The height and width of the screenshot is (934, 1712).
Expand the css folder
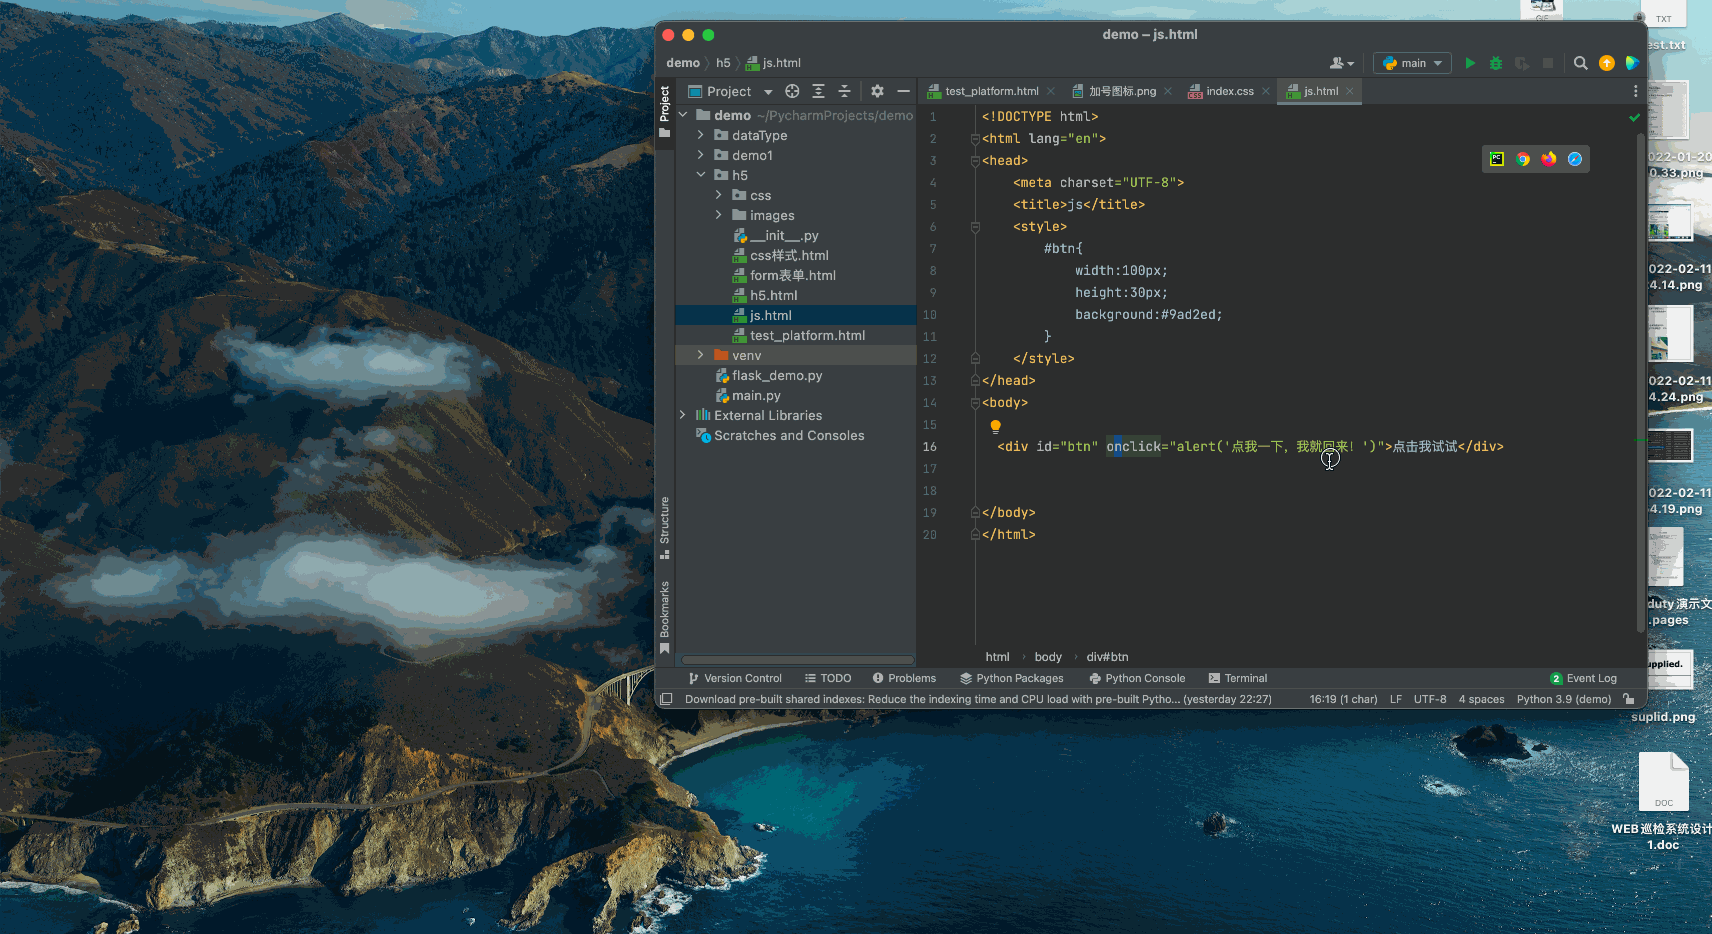pyautogui.click(x=718, y=195)
